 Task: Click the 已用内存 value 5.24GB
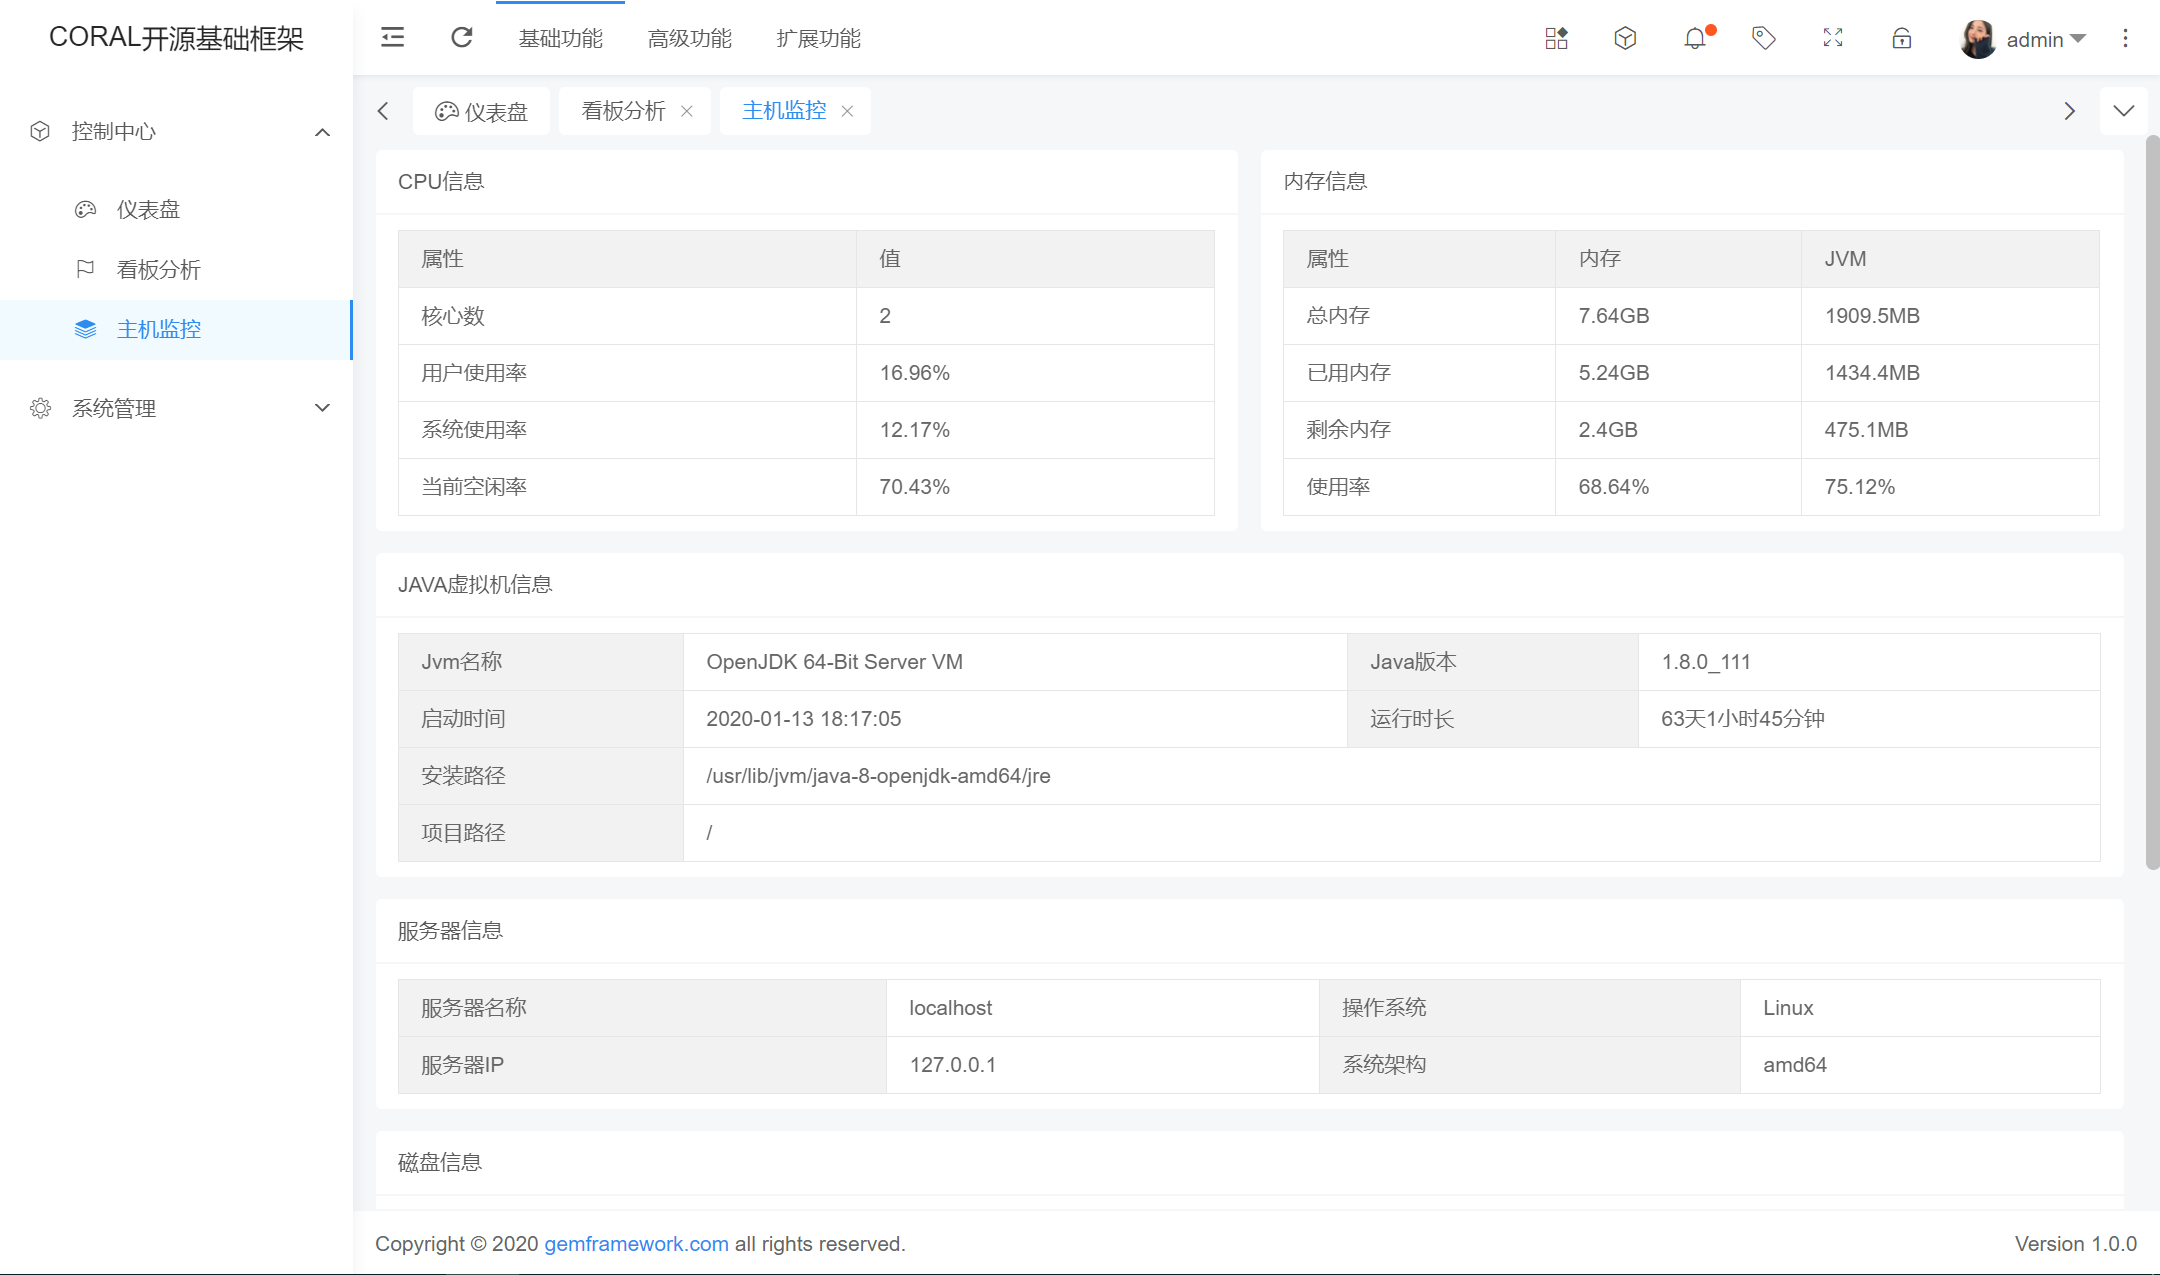pyautogui.click(x=1613, y=373)
